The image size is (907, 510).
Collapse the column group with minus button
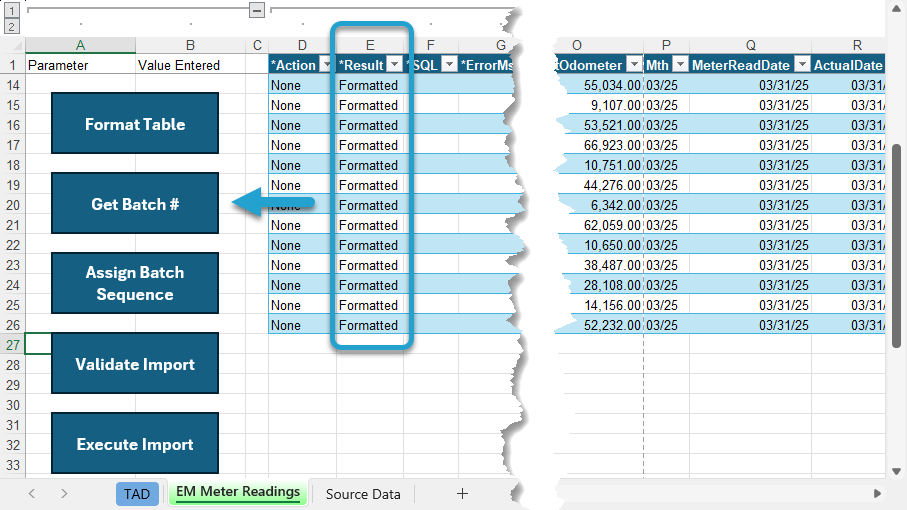point(257,10)
